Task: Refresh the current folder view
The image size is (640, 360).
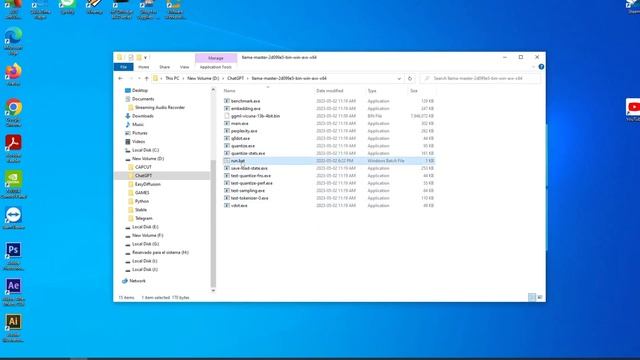Action: (410, 78)
